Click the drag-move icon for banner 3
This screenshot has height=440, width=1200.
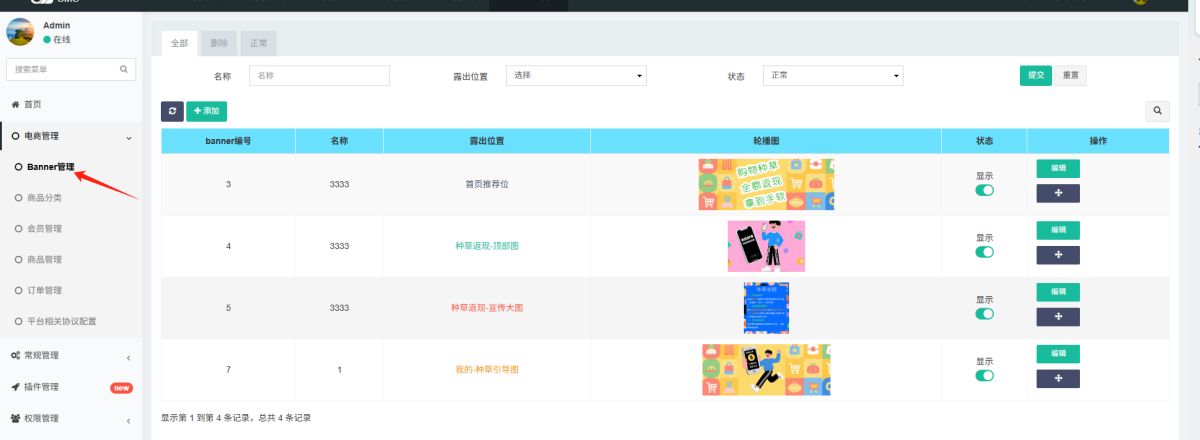click(x=1058, y=193)
